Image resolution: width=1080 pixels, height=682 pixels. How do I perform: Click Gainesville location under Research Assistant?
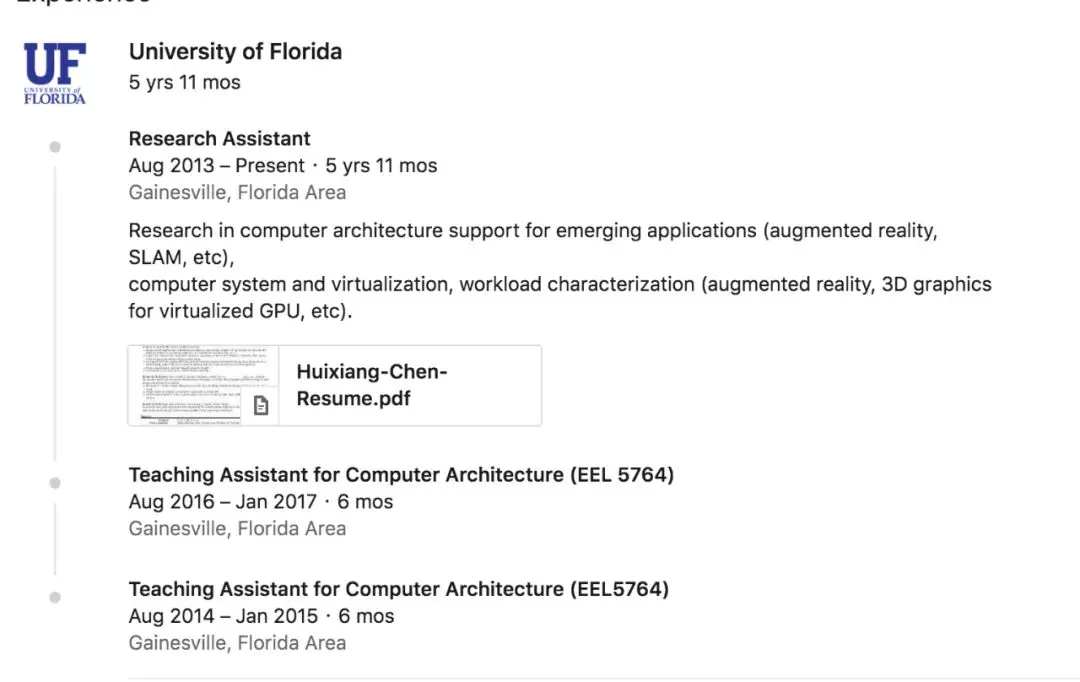pos(238,192)
